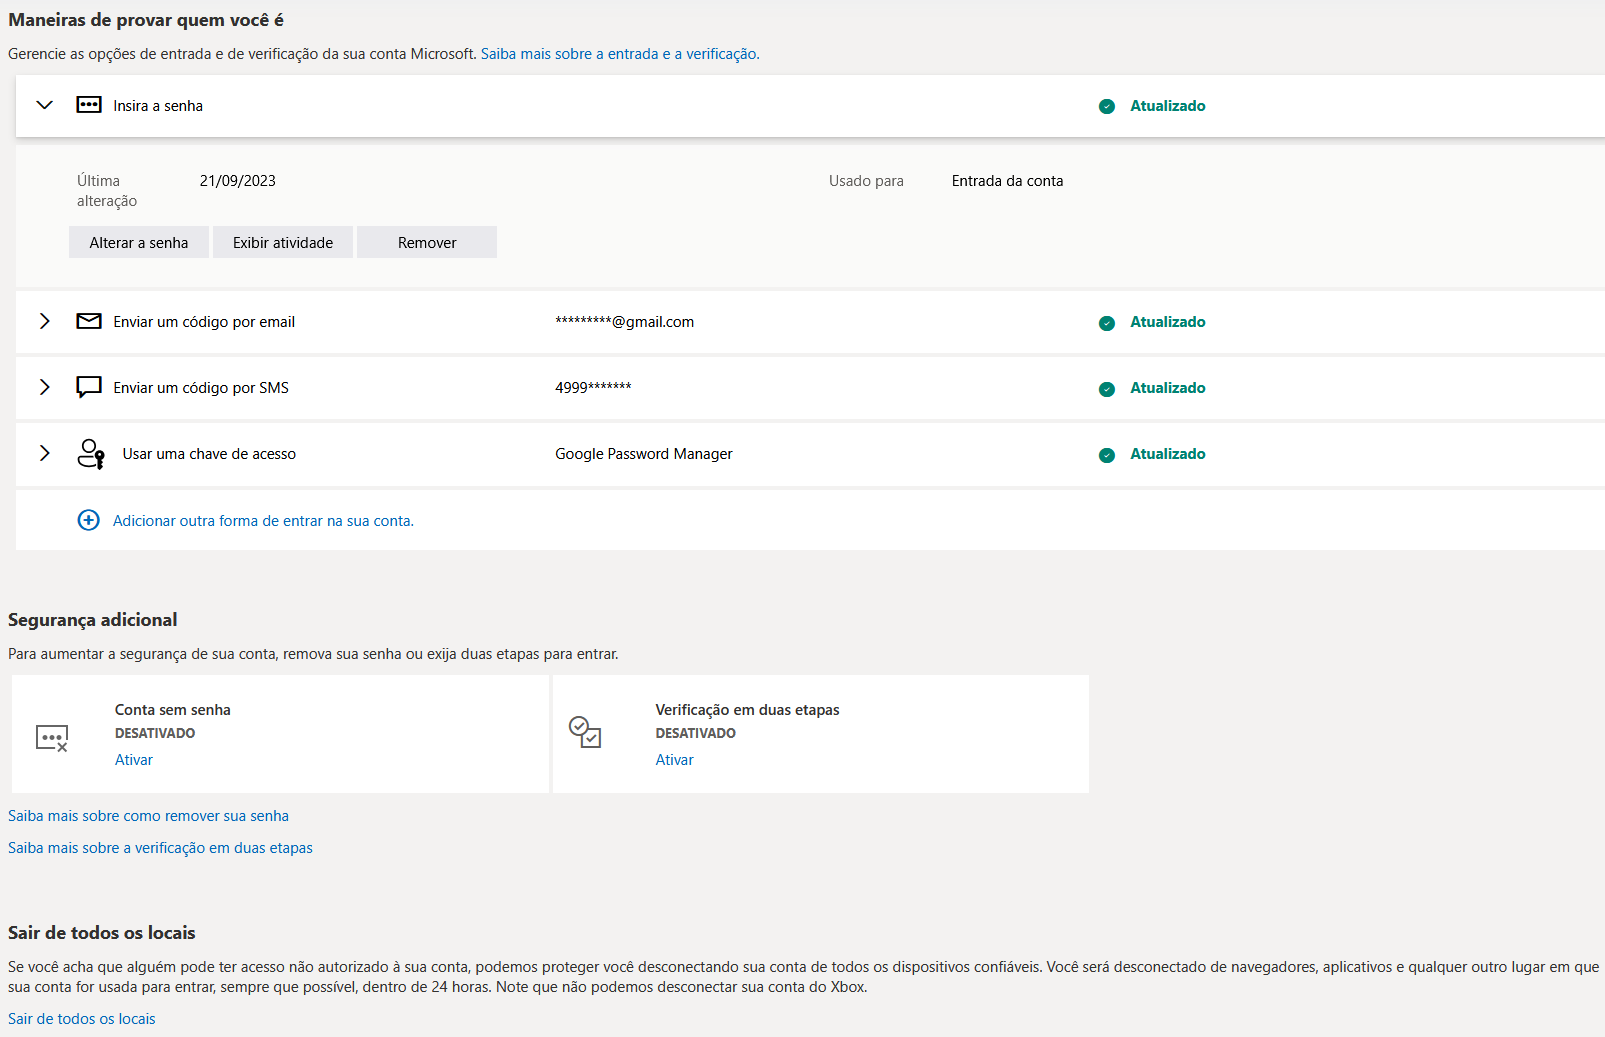This screenshot has width=1605, height=1037.
Task: Click the crossed-out password icon for 'Conta sem senha'
Action: click(53, 738)
